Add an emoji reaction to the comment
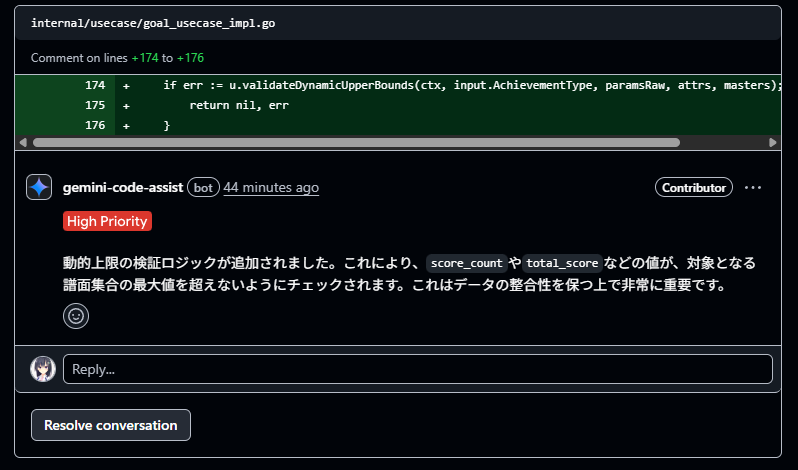Image resolution: width=798 pixels, height=470 pixels. click(76, 316)
